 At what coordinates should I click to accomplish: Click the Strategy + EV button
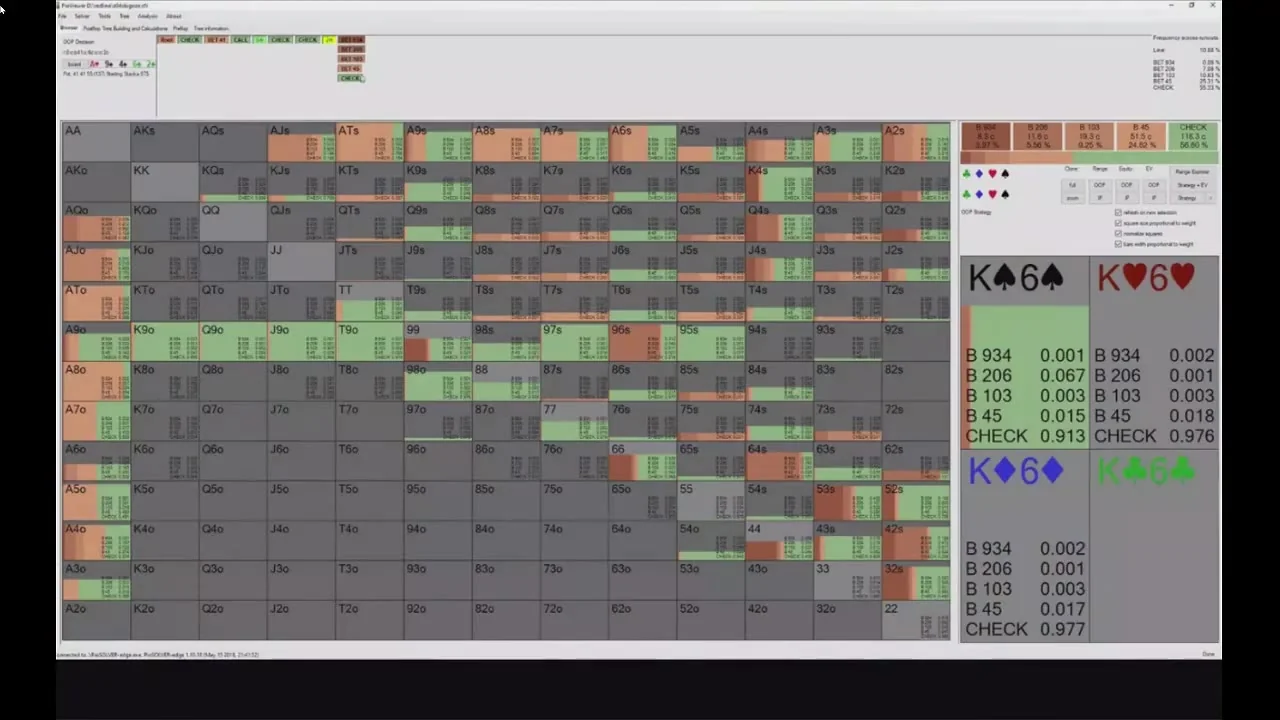[x=1192, y=185]
